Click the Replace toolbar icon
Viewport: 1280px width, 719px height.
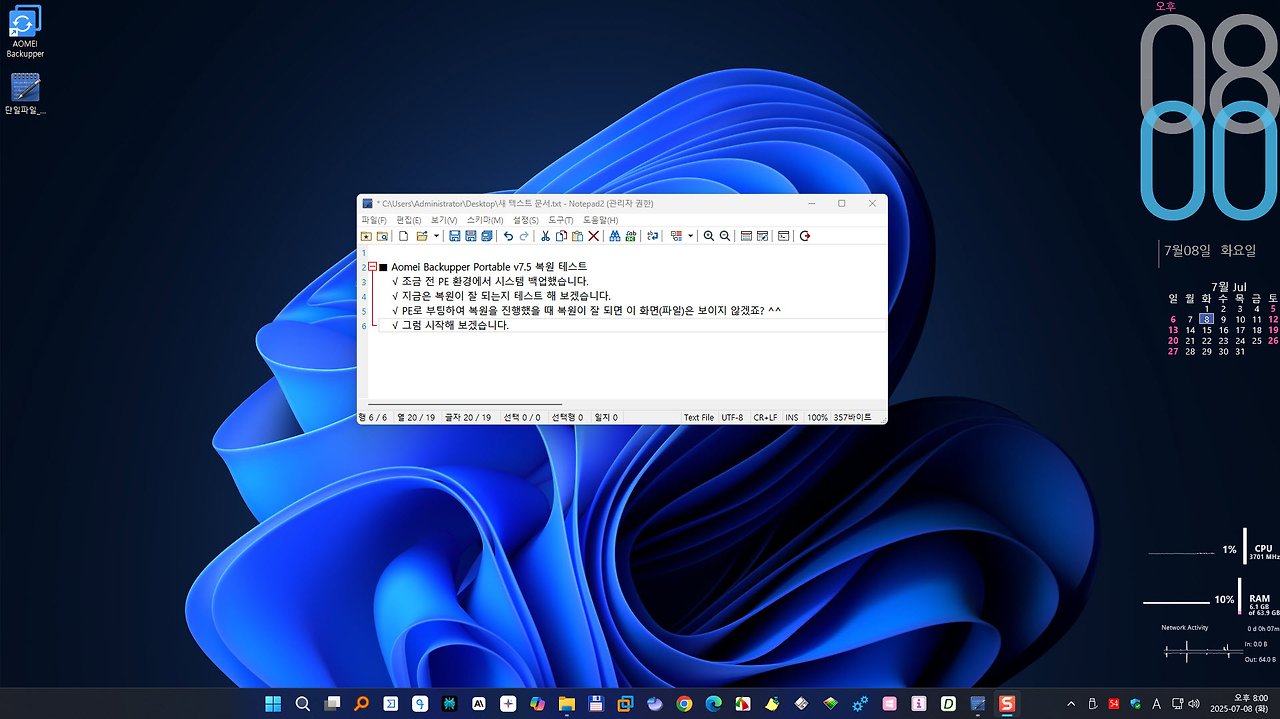631,236
